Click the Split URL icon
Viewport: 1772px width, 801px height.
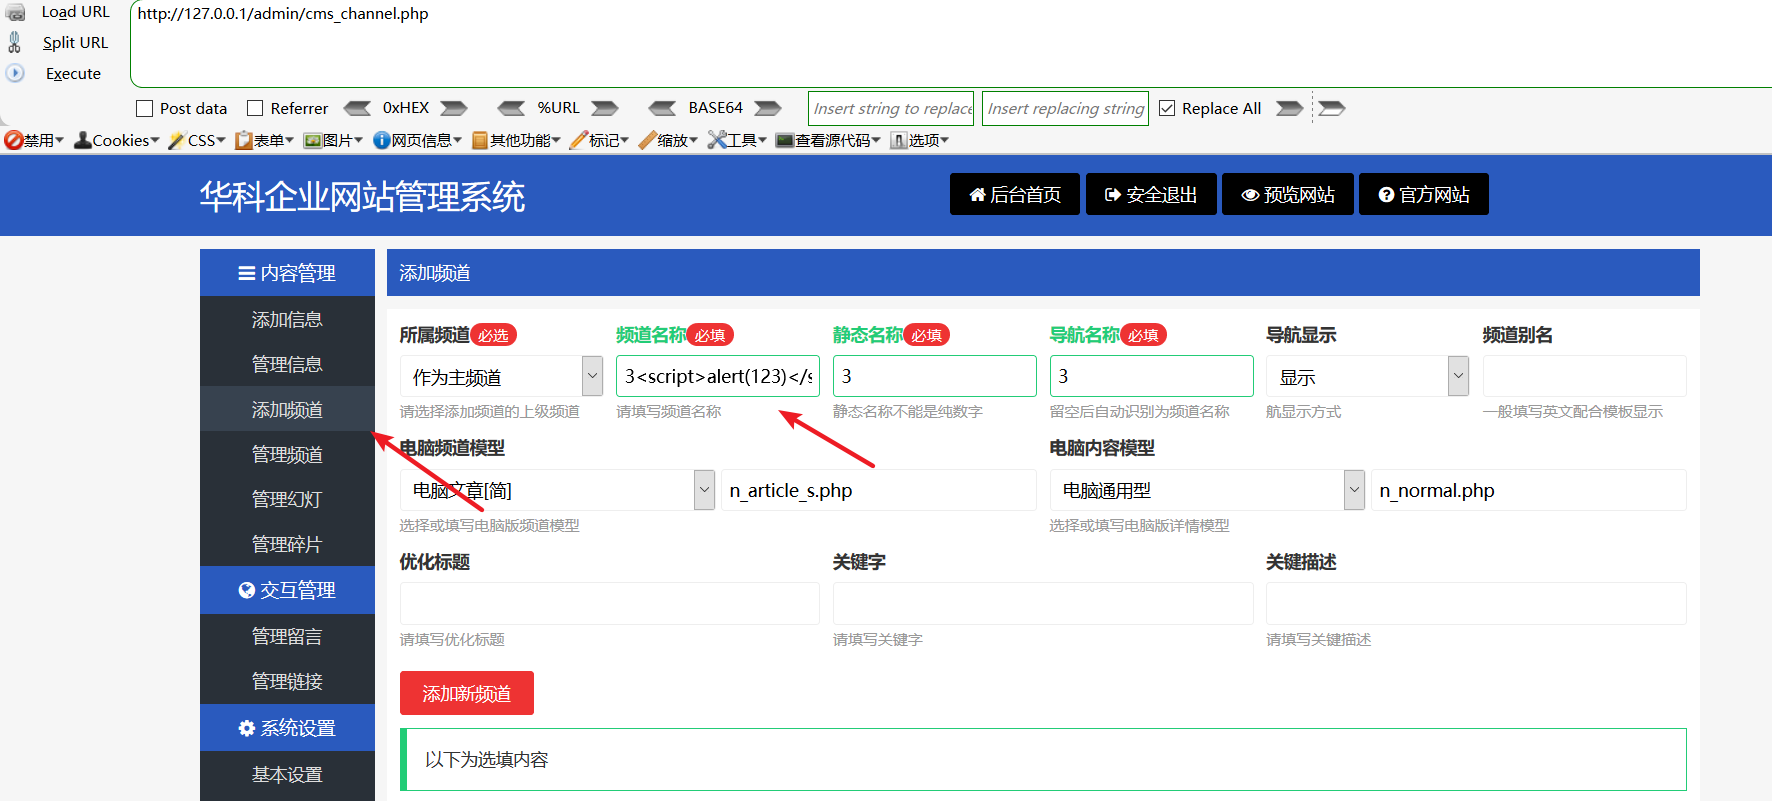(15, 42)
